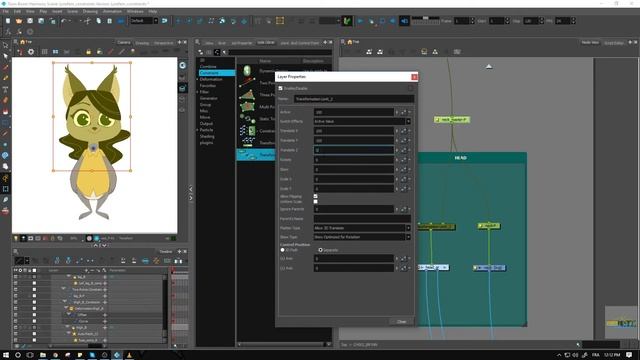Viewport: 640px width, 360px height.
Task: Select the Output category in the Node Library
Action: [206, 124]
